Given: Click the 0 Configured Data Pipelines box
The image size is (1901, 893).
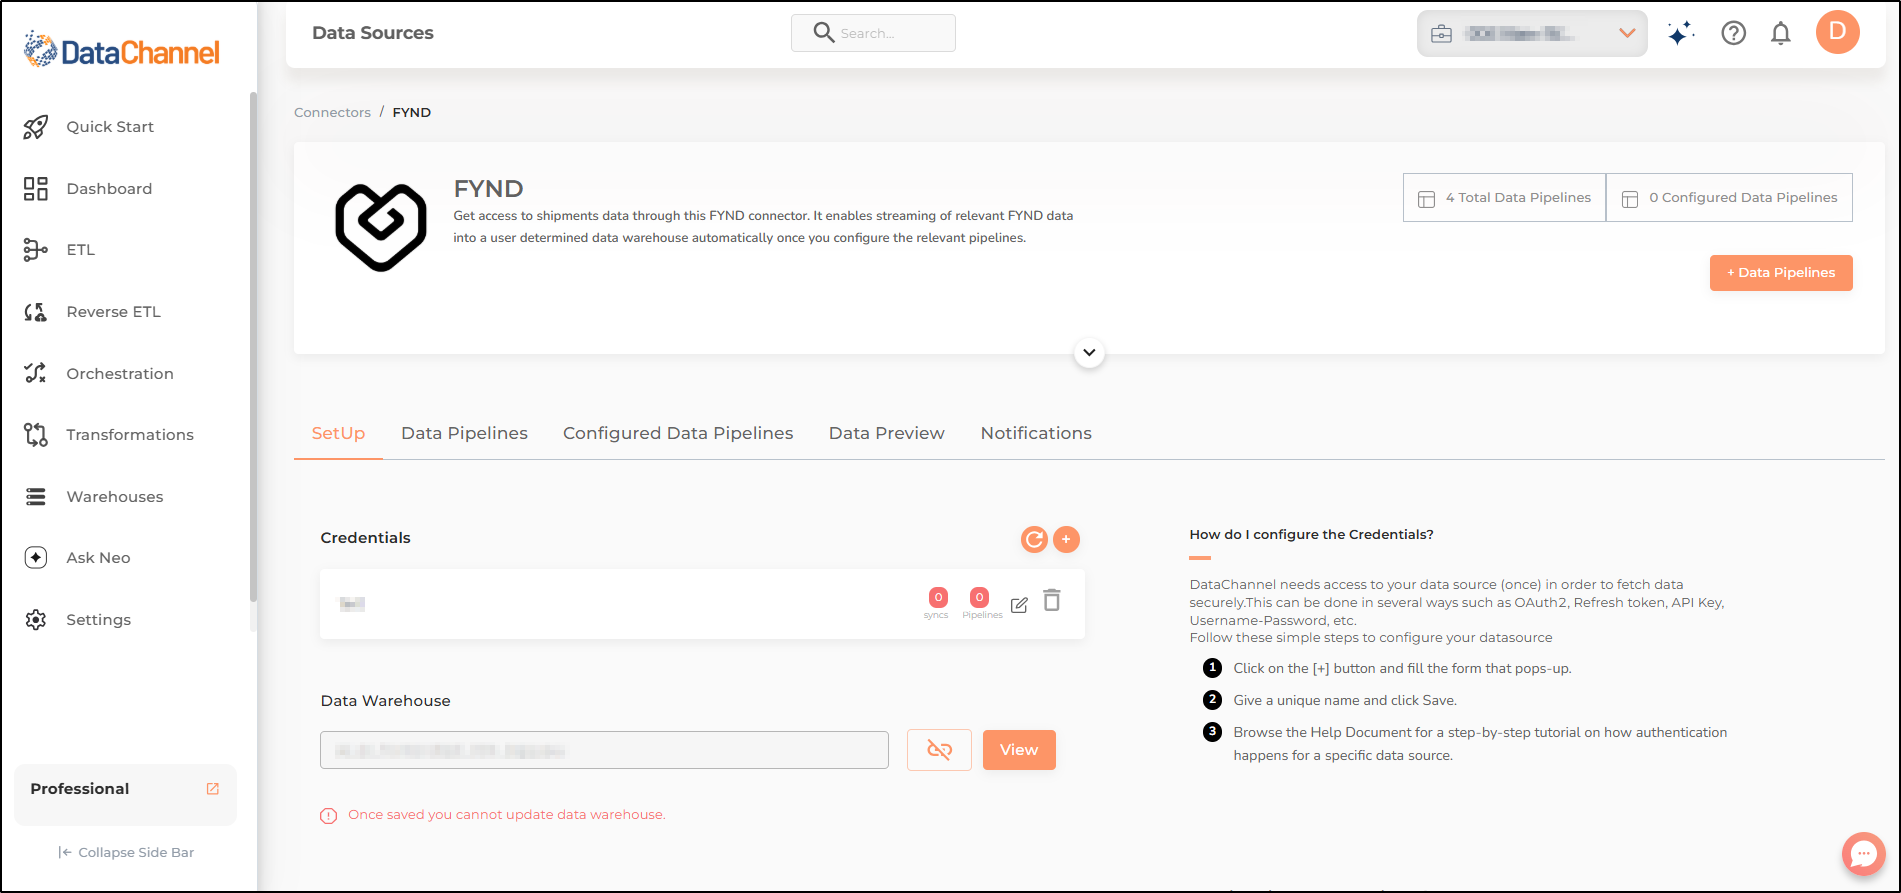Looking at the screenshot, I should (x=1729, y=198).
